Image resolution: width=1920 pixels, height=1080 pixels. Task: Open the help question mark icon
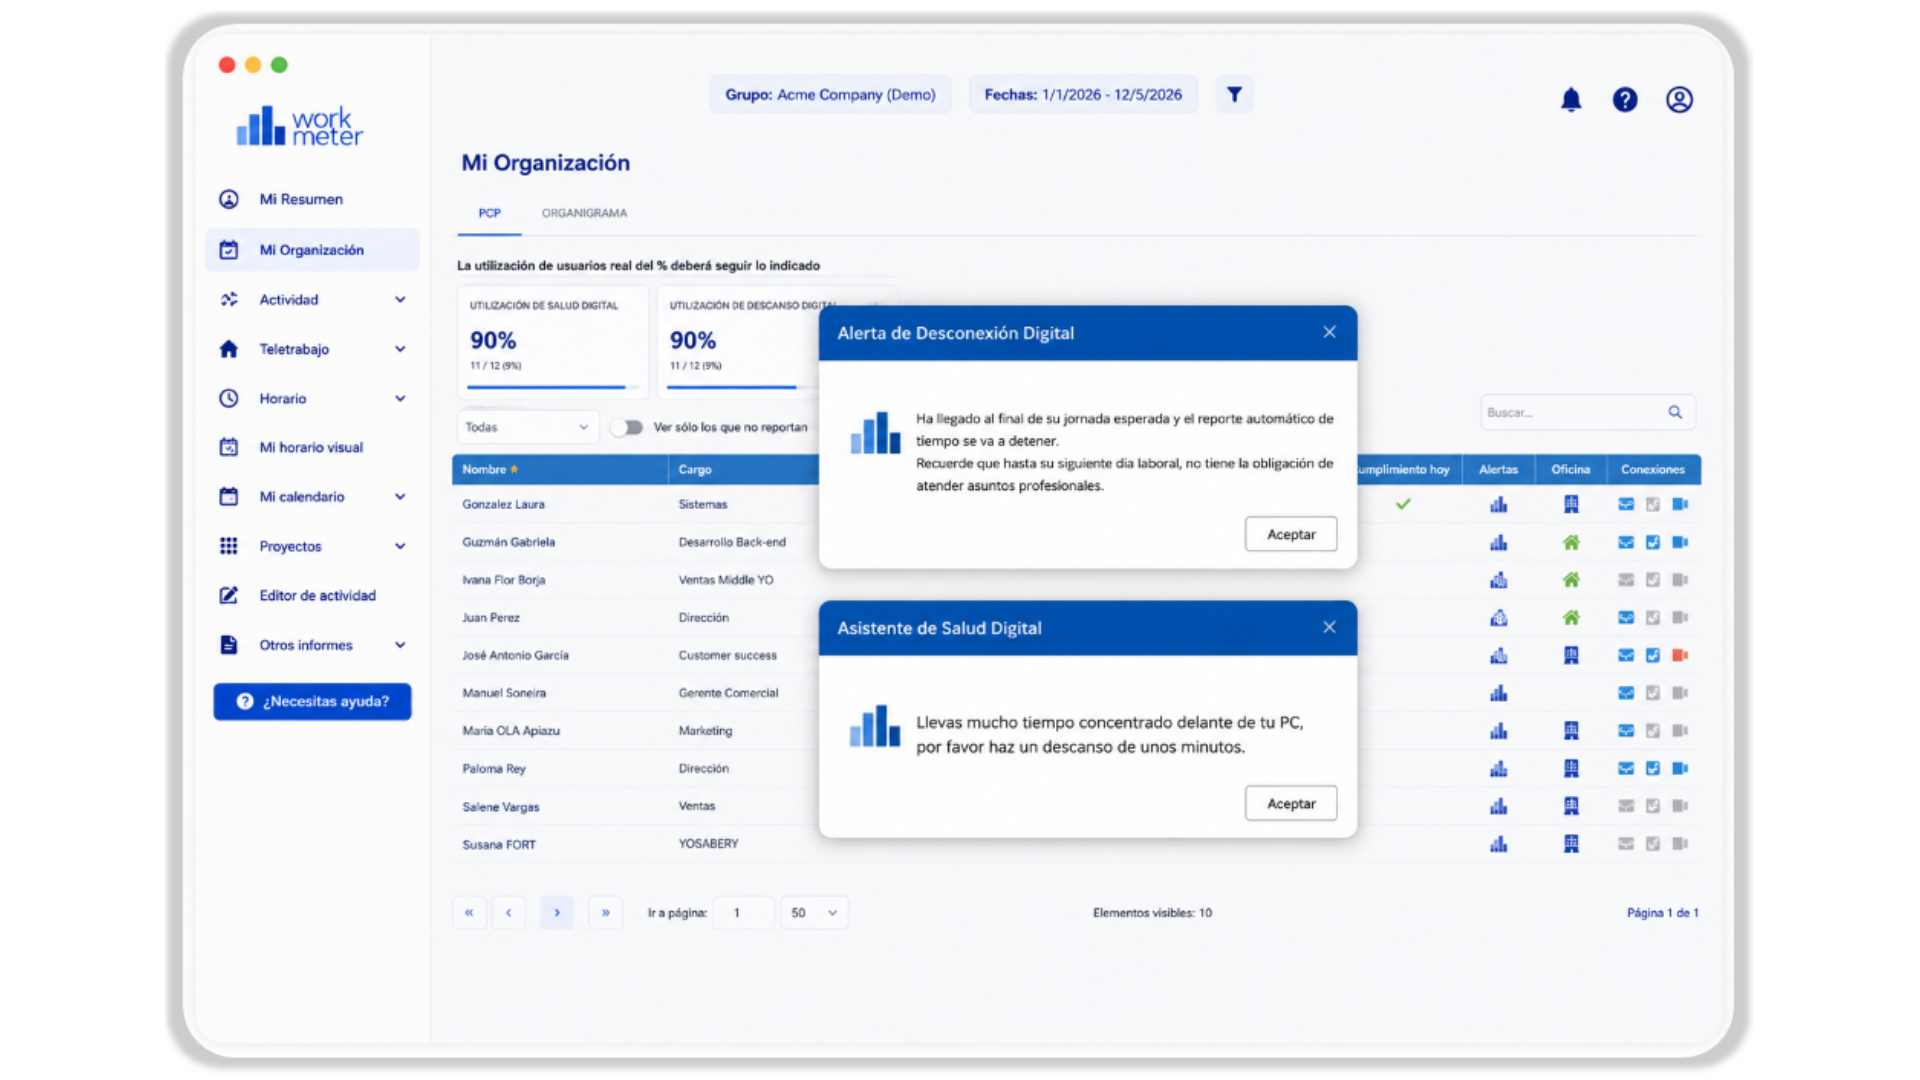(x=1625, y=99)
